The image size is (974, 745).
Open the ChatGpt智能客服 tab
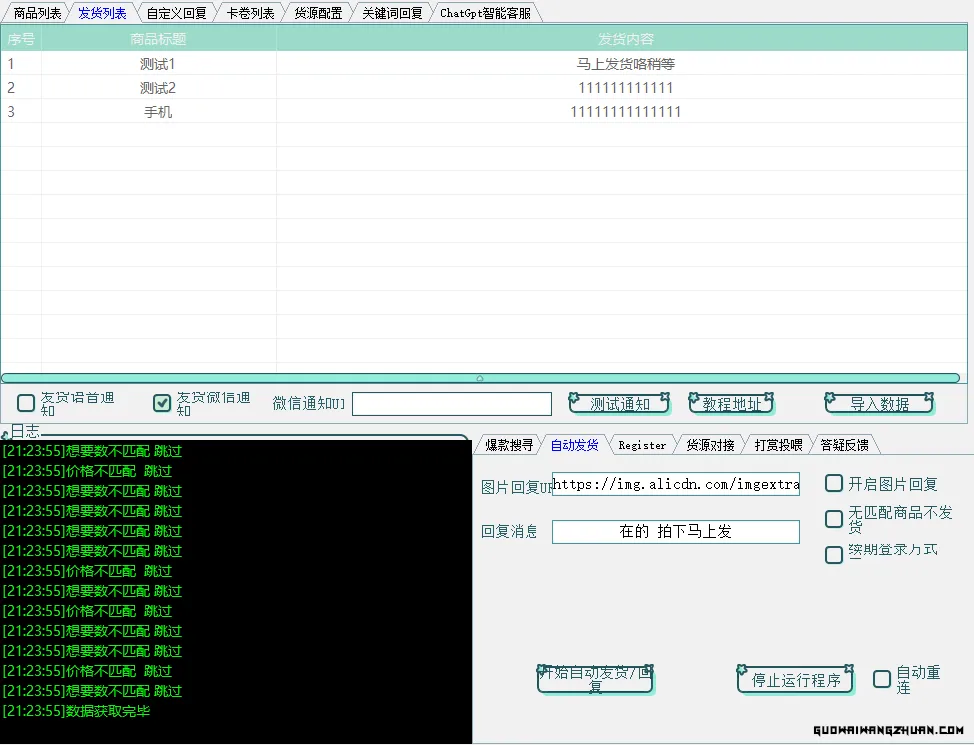coord(485,13)
